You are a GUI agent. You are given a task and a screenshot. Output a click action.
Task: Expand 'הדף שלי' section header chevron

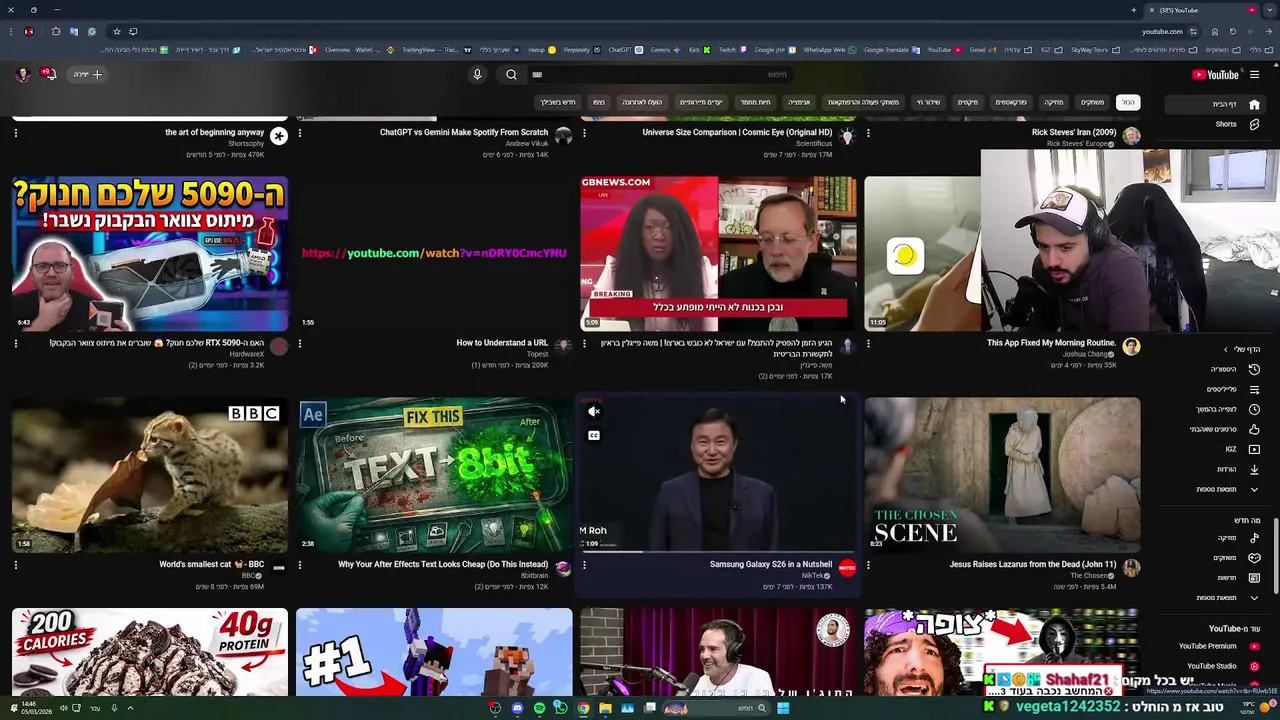point(1226,349)
